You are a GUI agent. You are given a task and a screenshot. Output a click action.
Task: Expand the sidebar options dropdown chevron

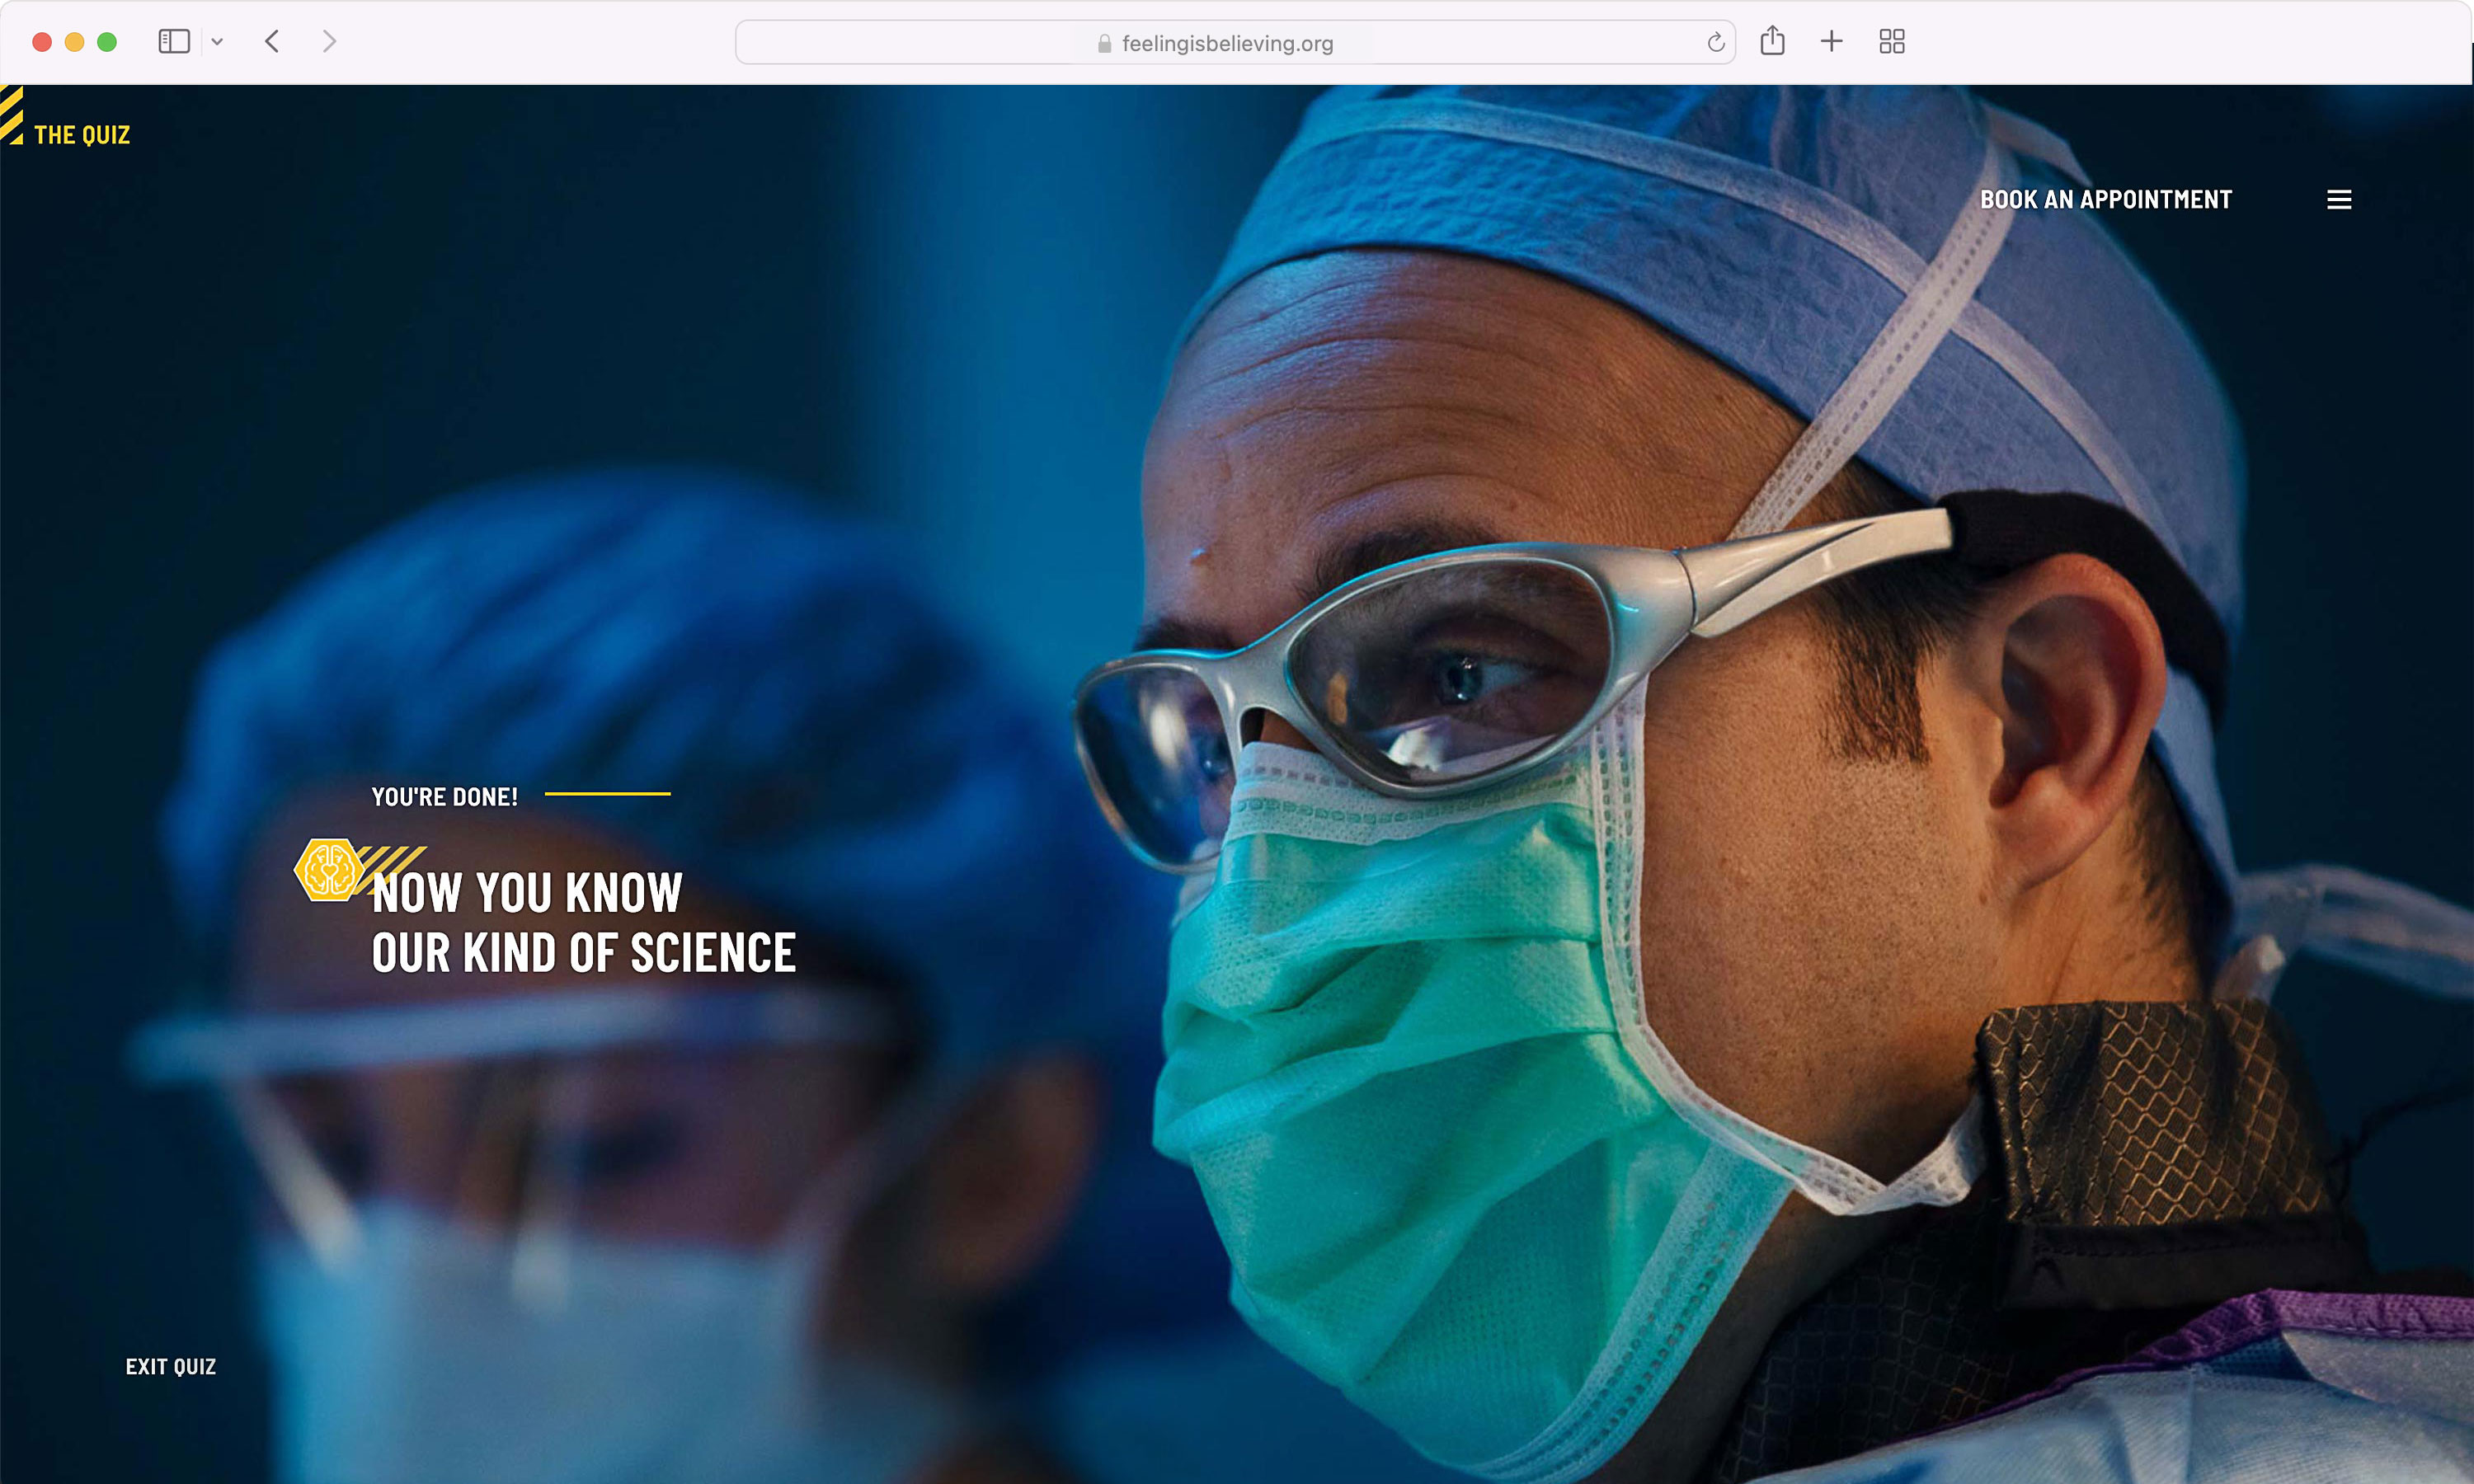217,42
